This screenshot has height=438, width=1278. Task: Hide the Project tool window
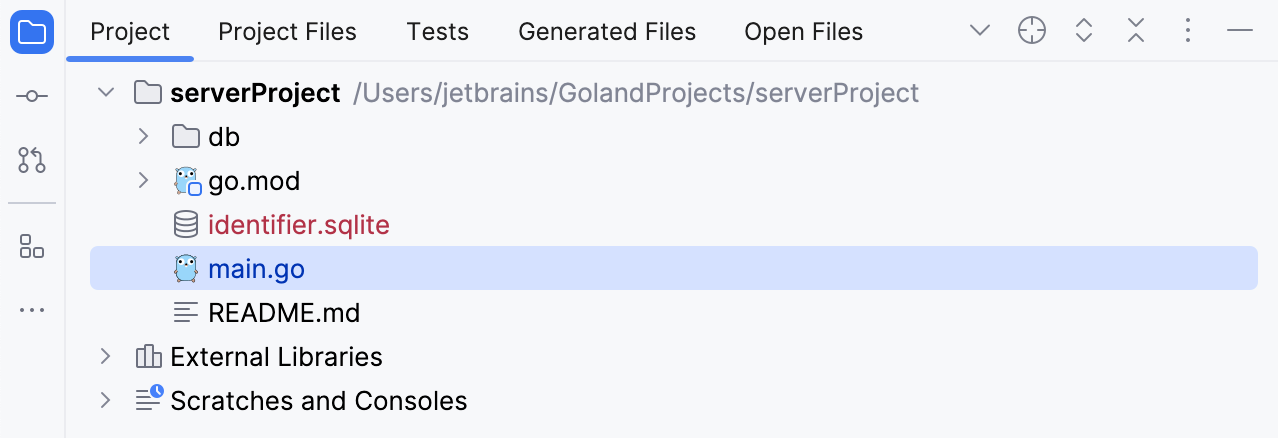(x=1240, y=32)
